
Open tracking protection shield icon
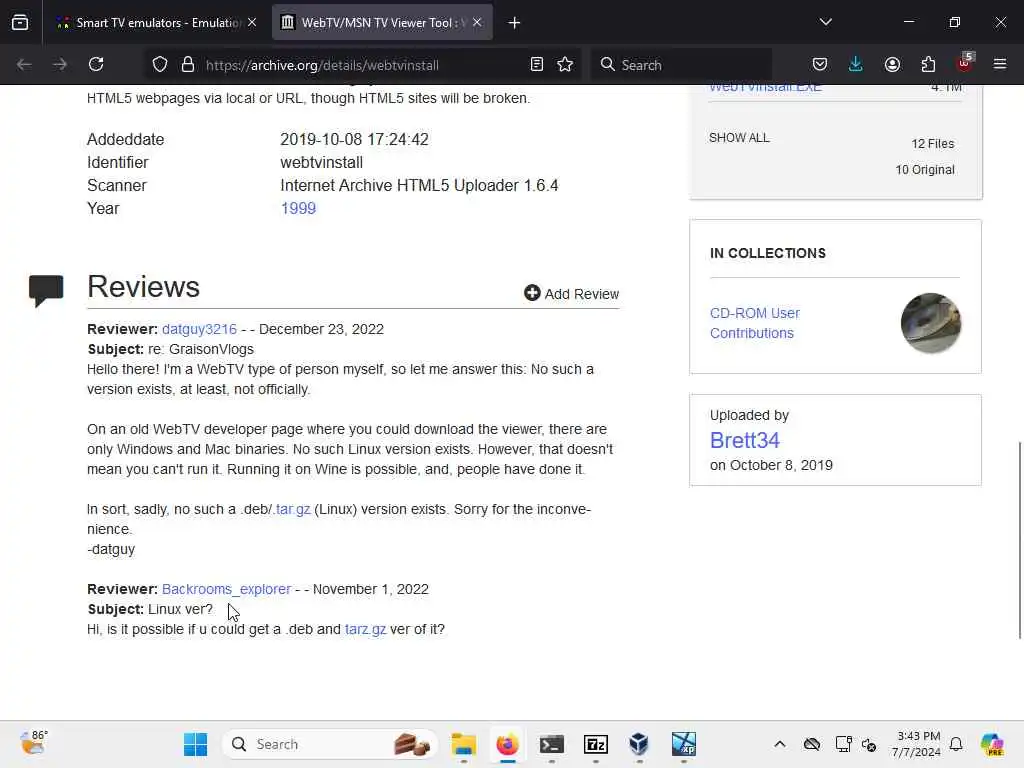tap(160, 65)
